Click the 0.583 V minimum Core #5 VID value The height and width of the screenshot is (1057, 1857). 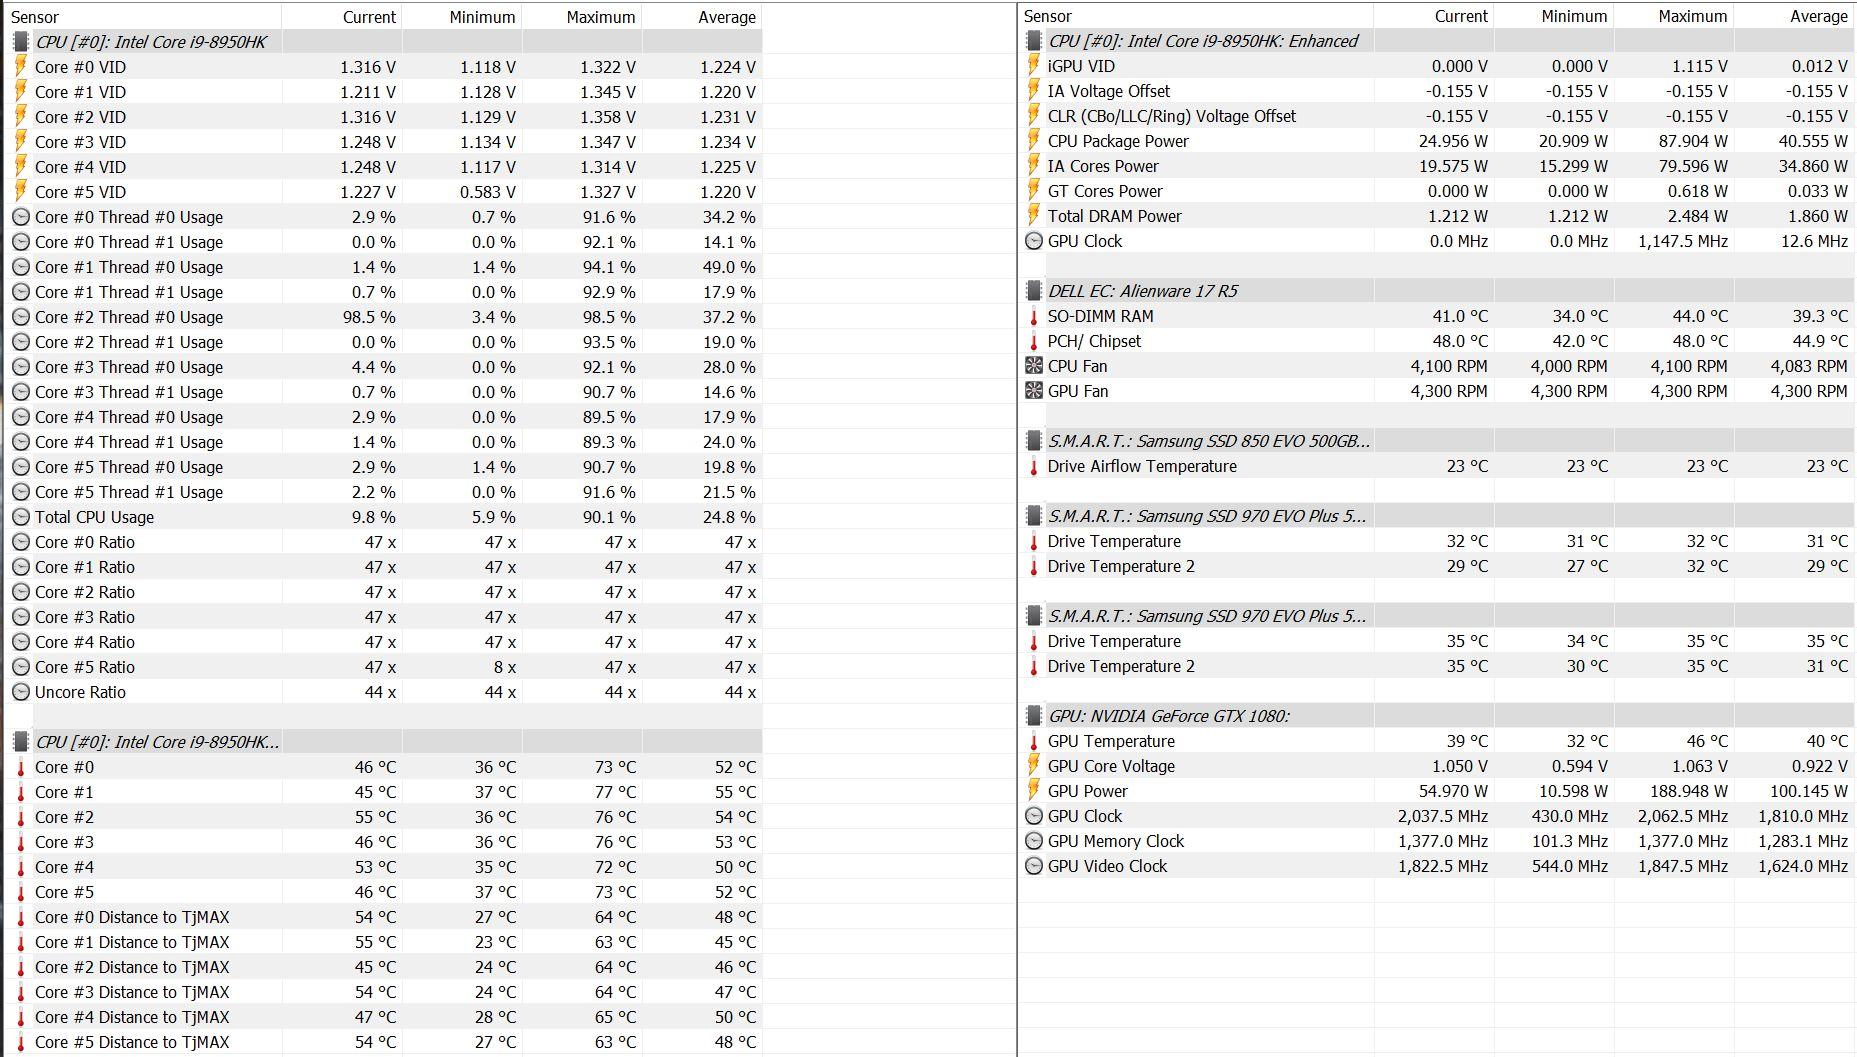488,192
